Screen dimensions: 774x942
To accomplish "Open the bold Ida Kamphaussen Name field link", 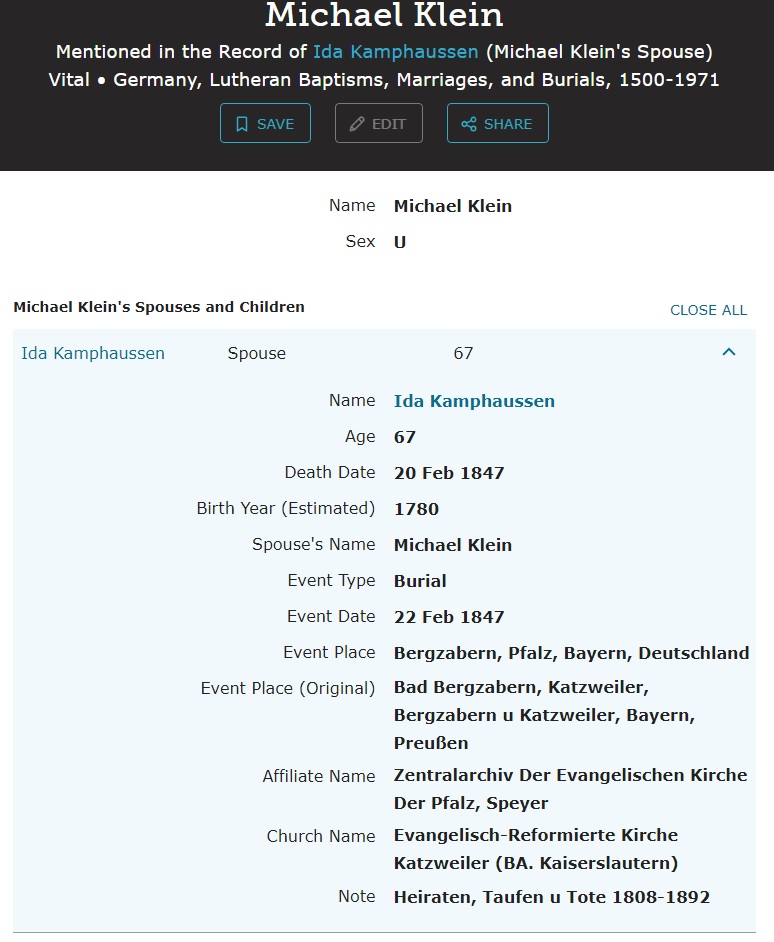I will click(x=474, y=401).
